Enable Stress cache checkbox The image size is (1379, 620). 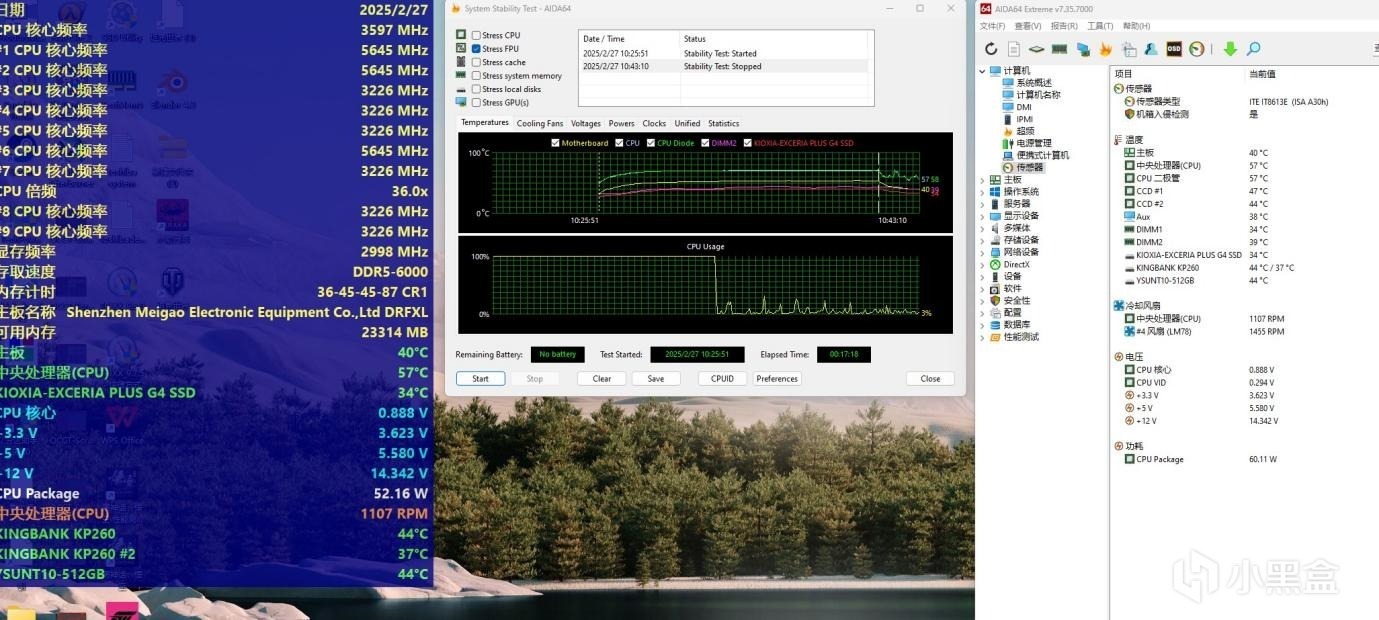pos(476,62)
